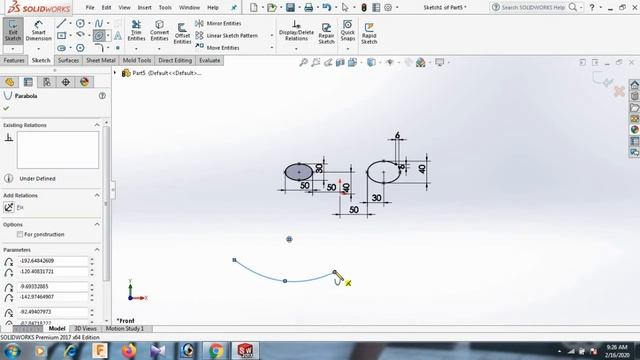This screenshot has width=640, height=360.
Task: Select the Spline sketch tool
Action: pyautogui.click(x=99, y=23)
